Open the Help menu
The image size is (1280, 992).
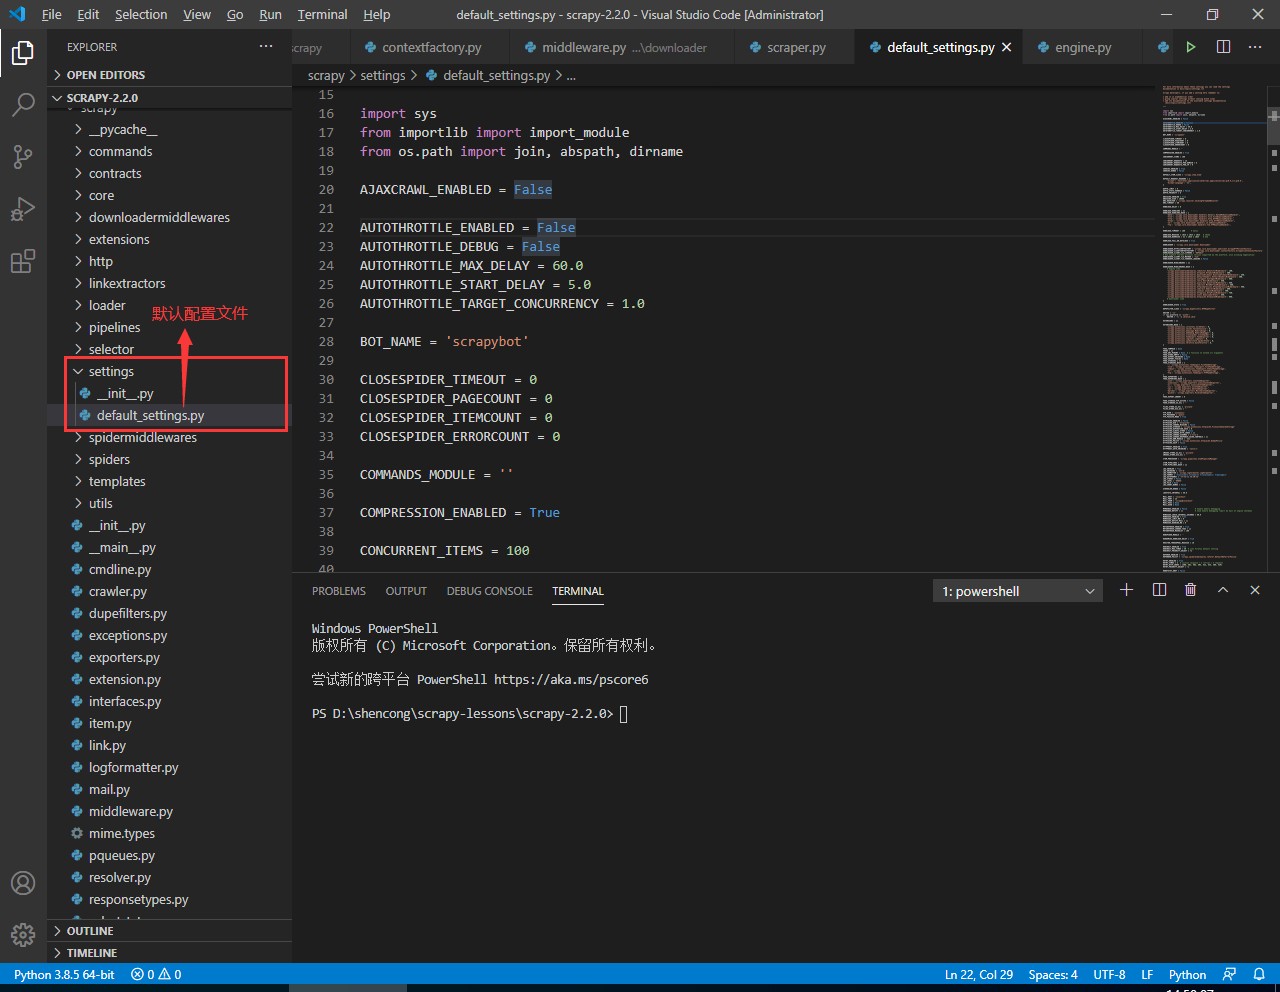click(x=377, y=14)
